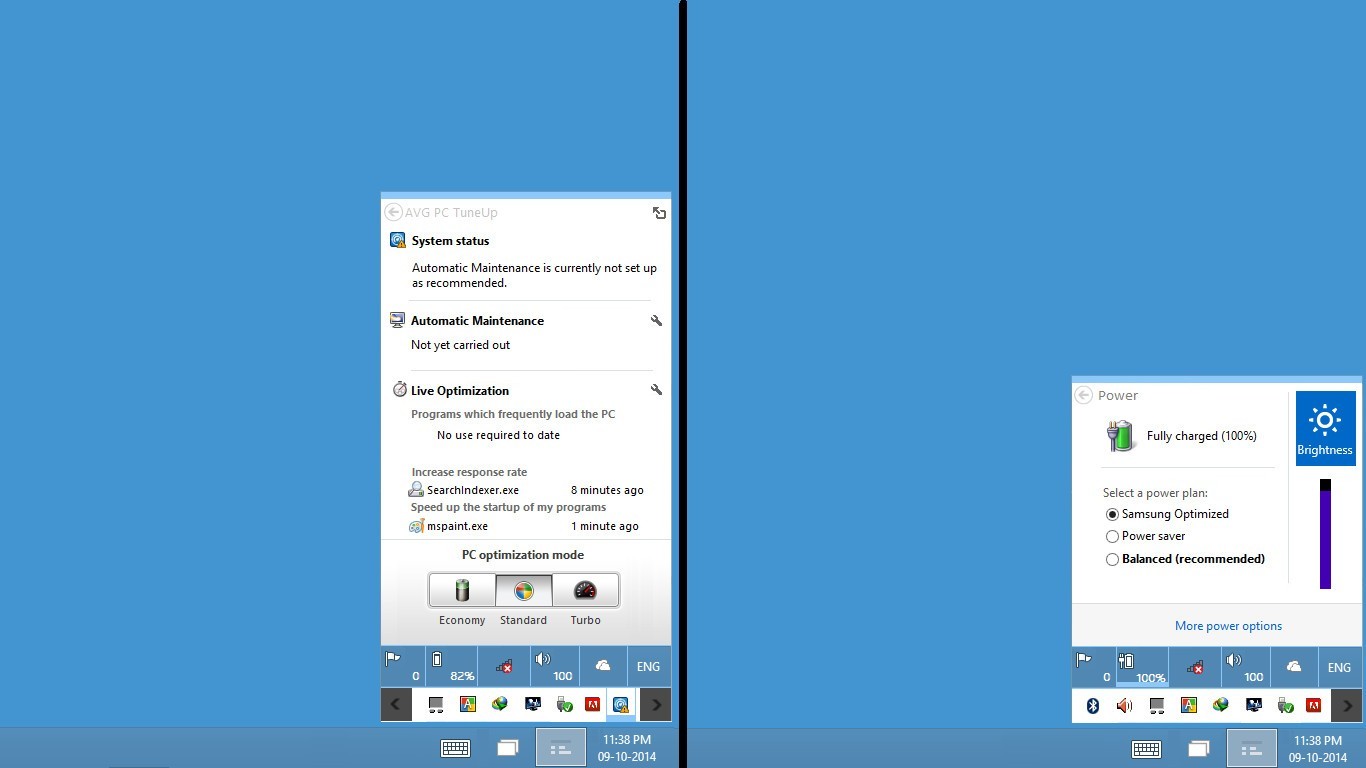
Task: Choose the Balanced (recommended) power plan
Action: coord(1112,559)
